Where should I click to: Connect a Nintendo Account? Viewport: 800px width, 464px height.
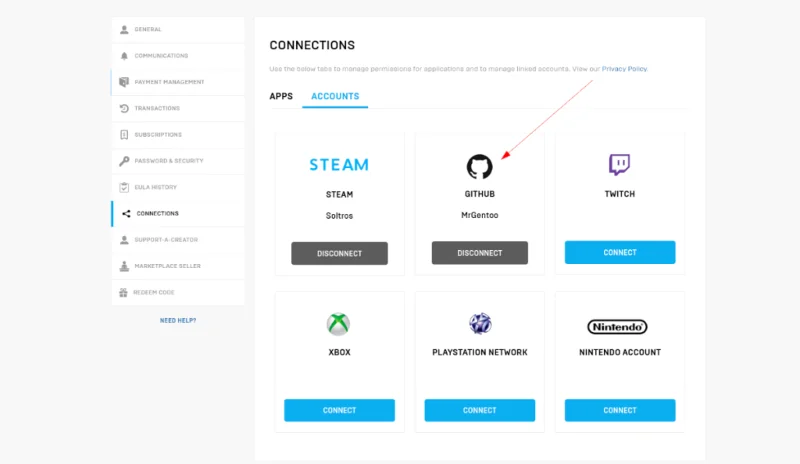[620, 410]
